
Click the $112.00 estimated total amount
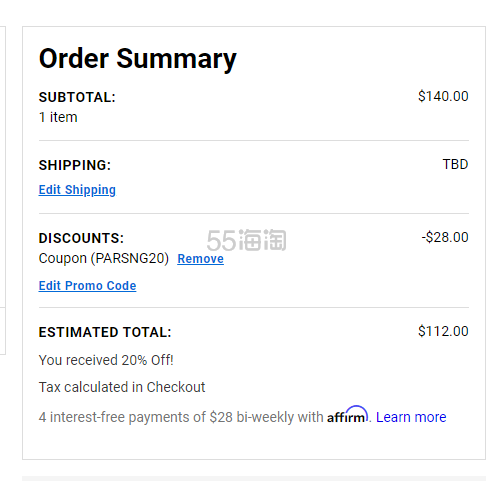pyautogui.click(x=443, y=331)
